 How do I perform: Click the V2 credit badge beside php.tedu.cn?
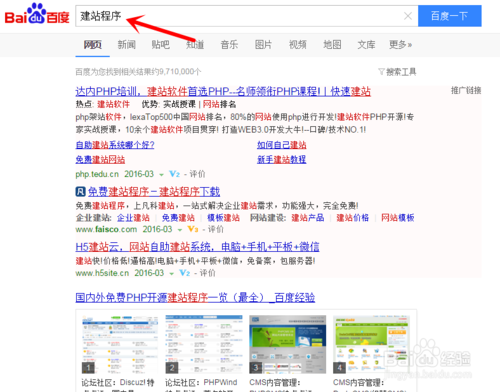point(175,174)
